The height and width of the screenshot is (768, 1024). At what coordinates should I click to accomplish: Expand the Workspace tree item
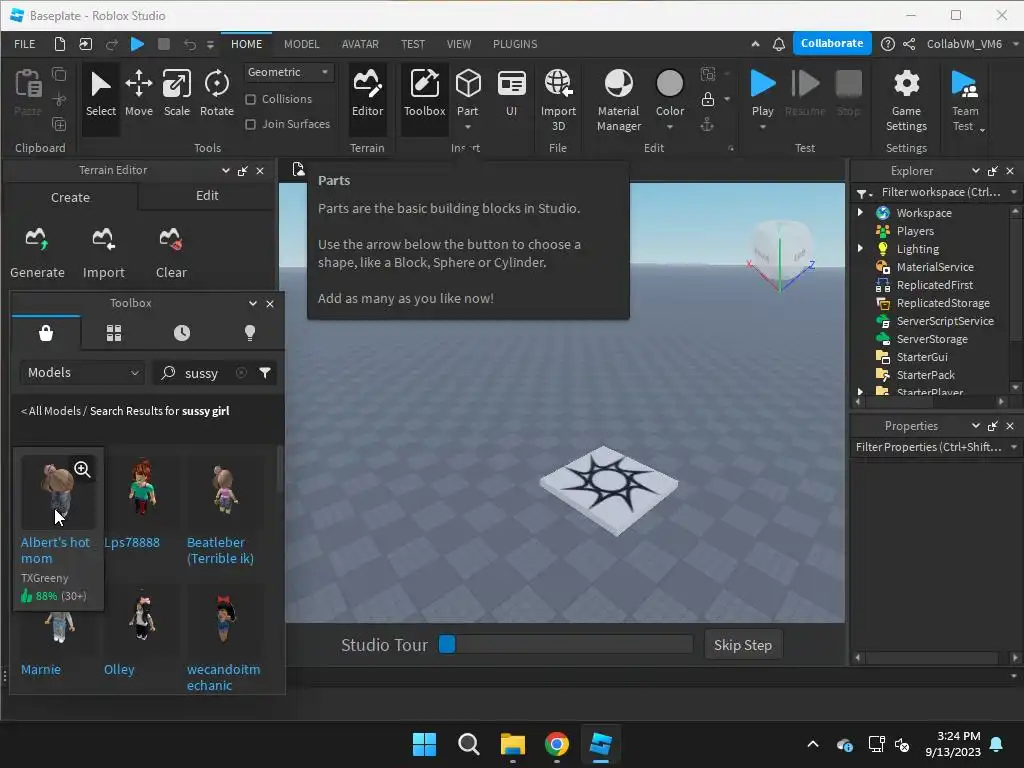tap(860, 212)
